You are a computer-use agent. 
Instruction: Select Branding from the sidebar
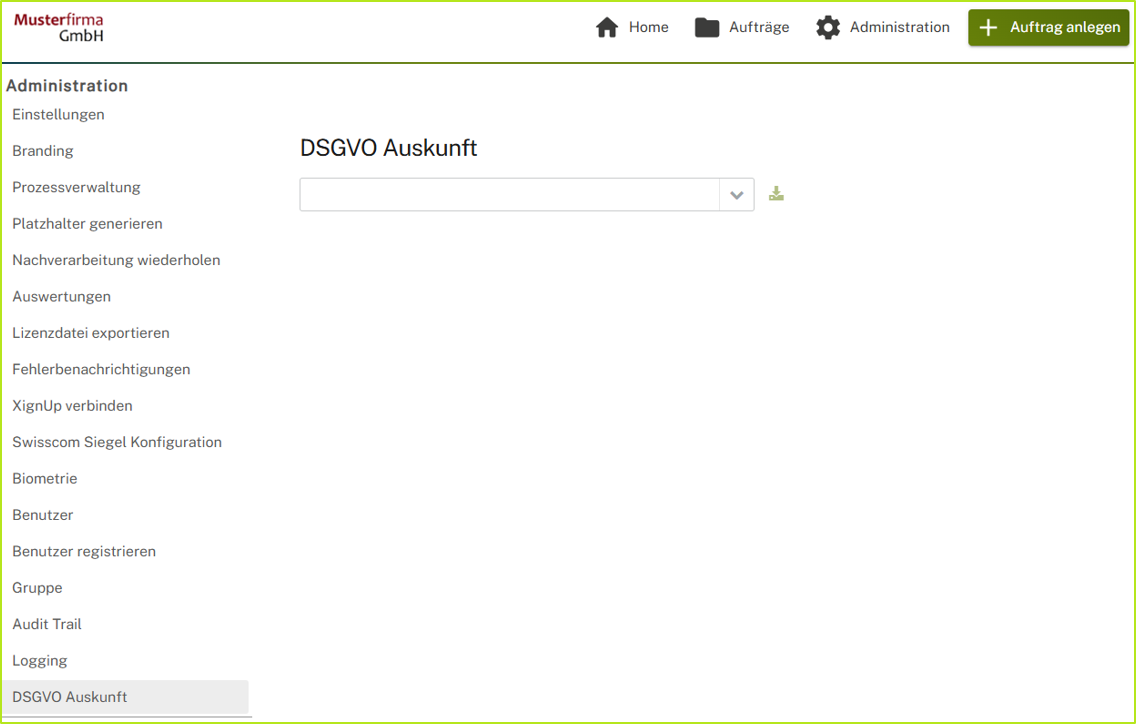[42, 150]
